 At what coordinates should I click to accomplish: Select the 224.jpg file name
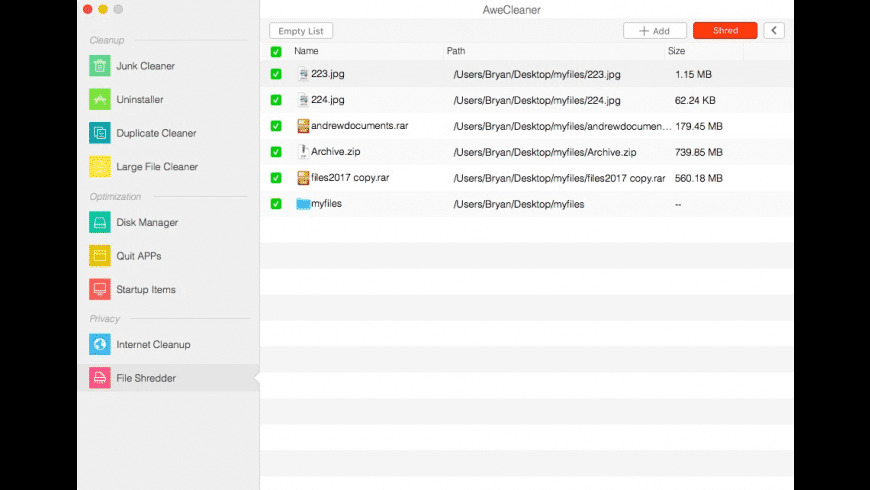(328, 100)
